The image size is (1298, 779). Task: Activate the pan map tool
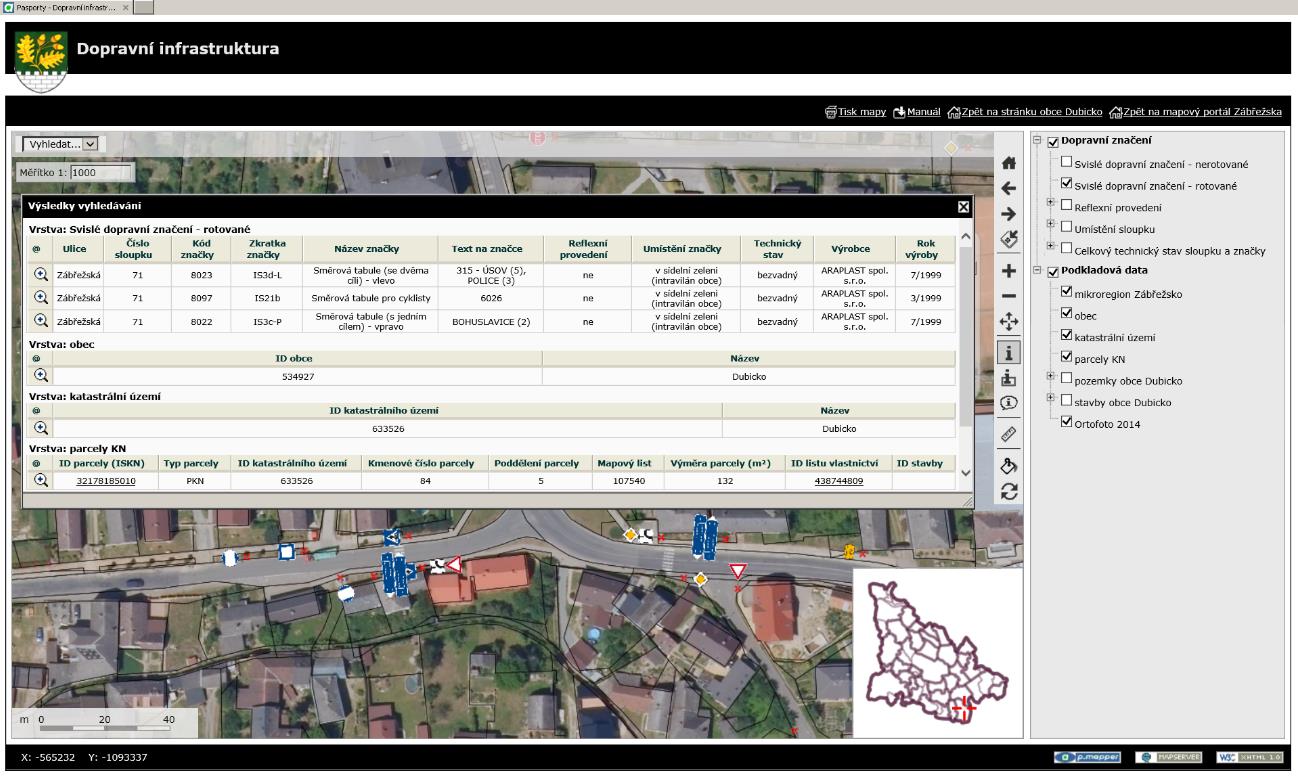click(x=1009, y=322)
